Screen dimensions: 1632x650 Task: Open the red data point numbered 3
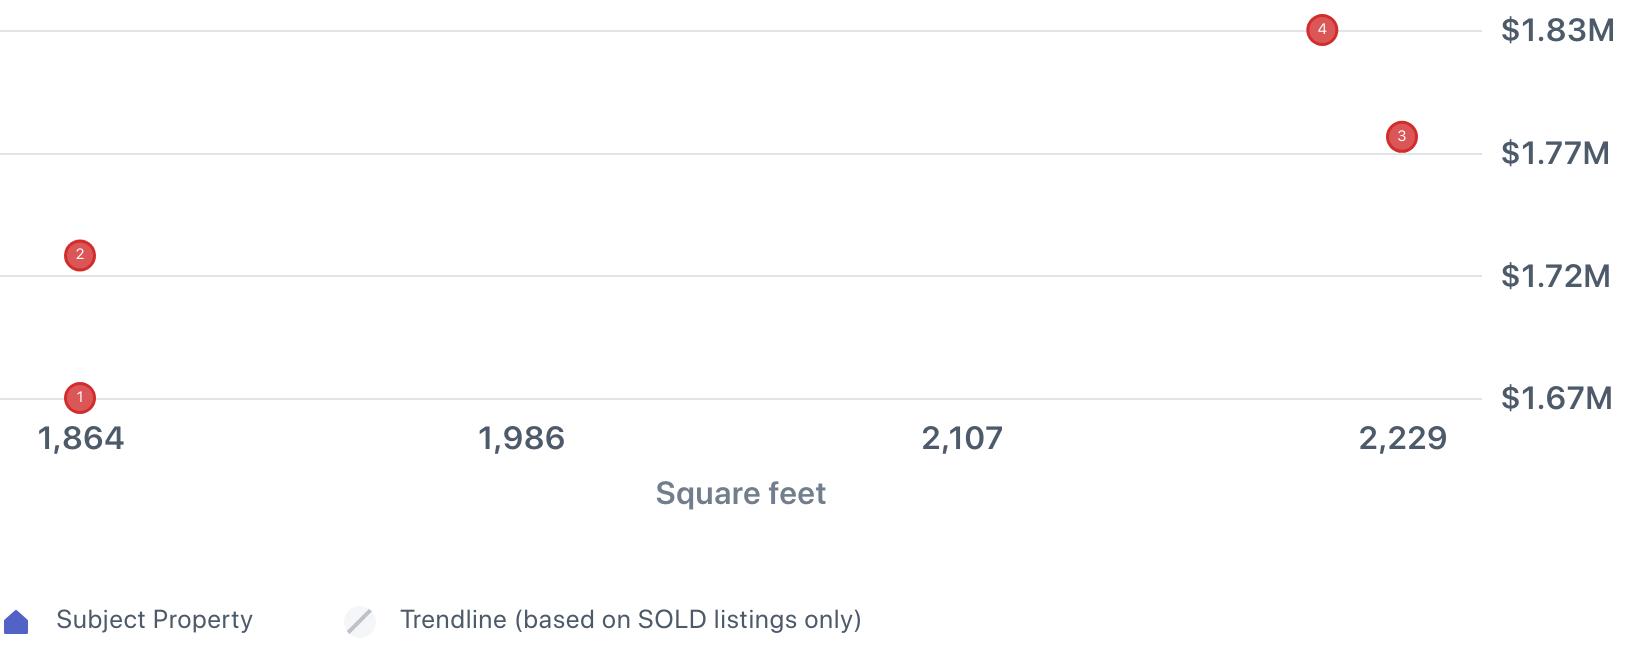(1401, 137)
